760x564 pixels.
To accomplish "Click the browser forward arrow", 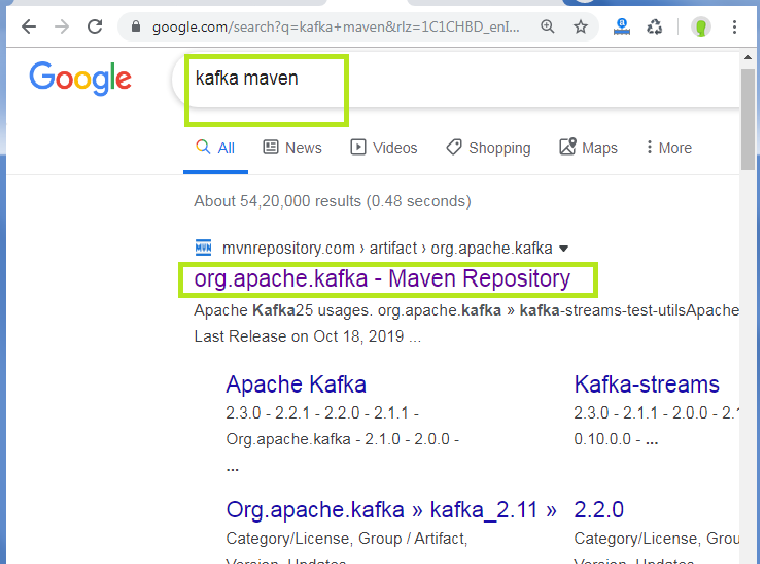I will click(x=62, y=27).
